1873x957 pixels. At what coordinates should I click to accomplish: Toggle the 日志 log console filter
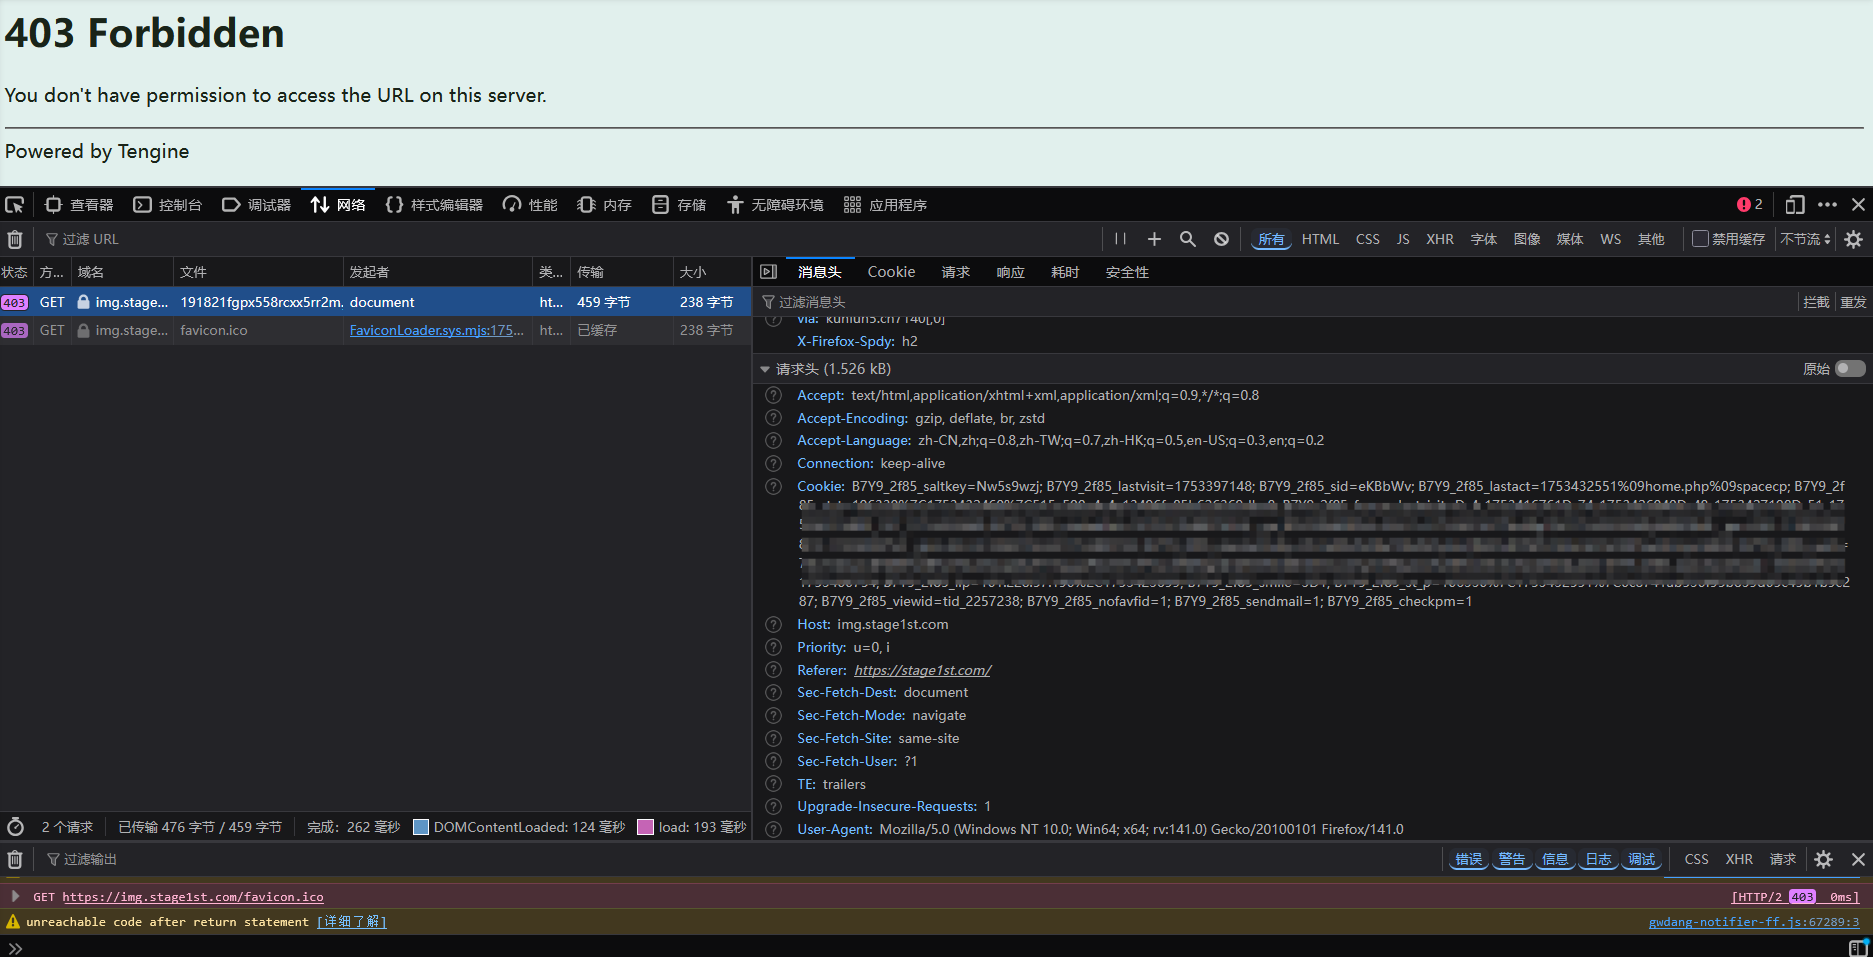tap(1598, 860)
